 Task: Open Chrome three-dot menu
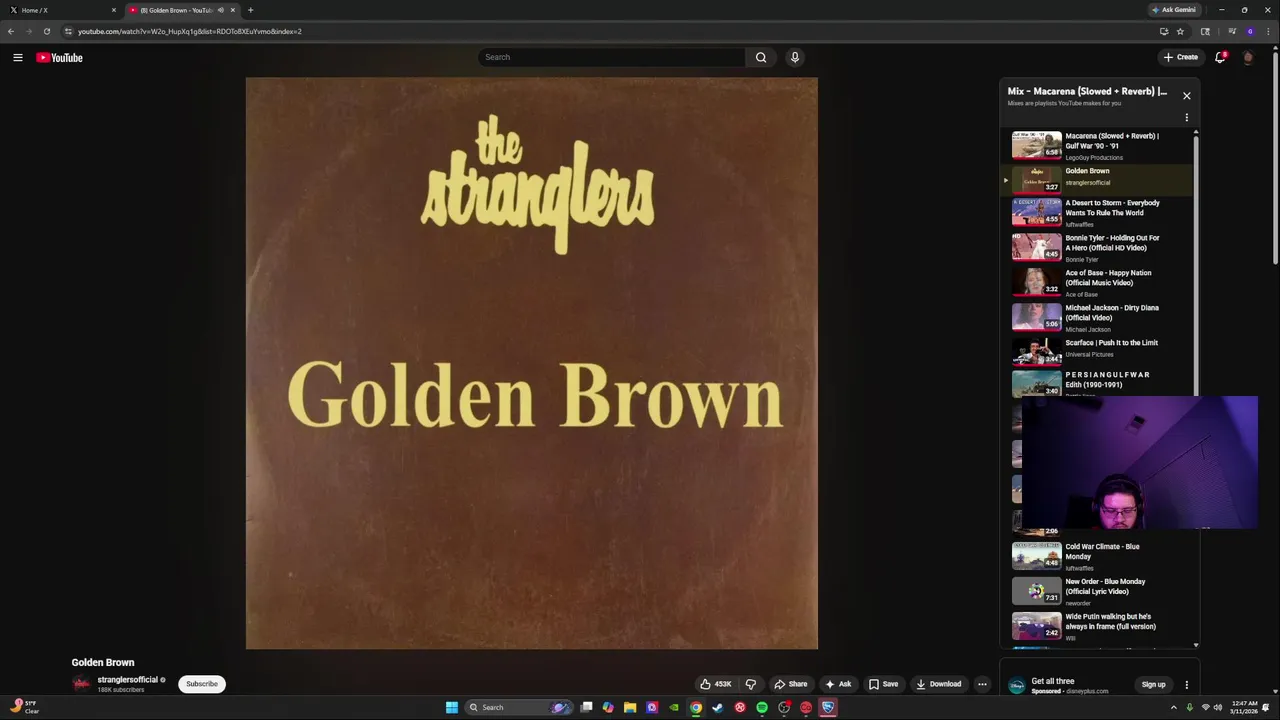(1268, 31)
